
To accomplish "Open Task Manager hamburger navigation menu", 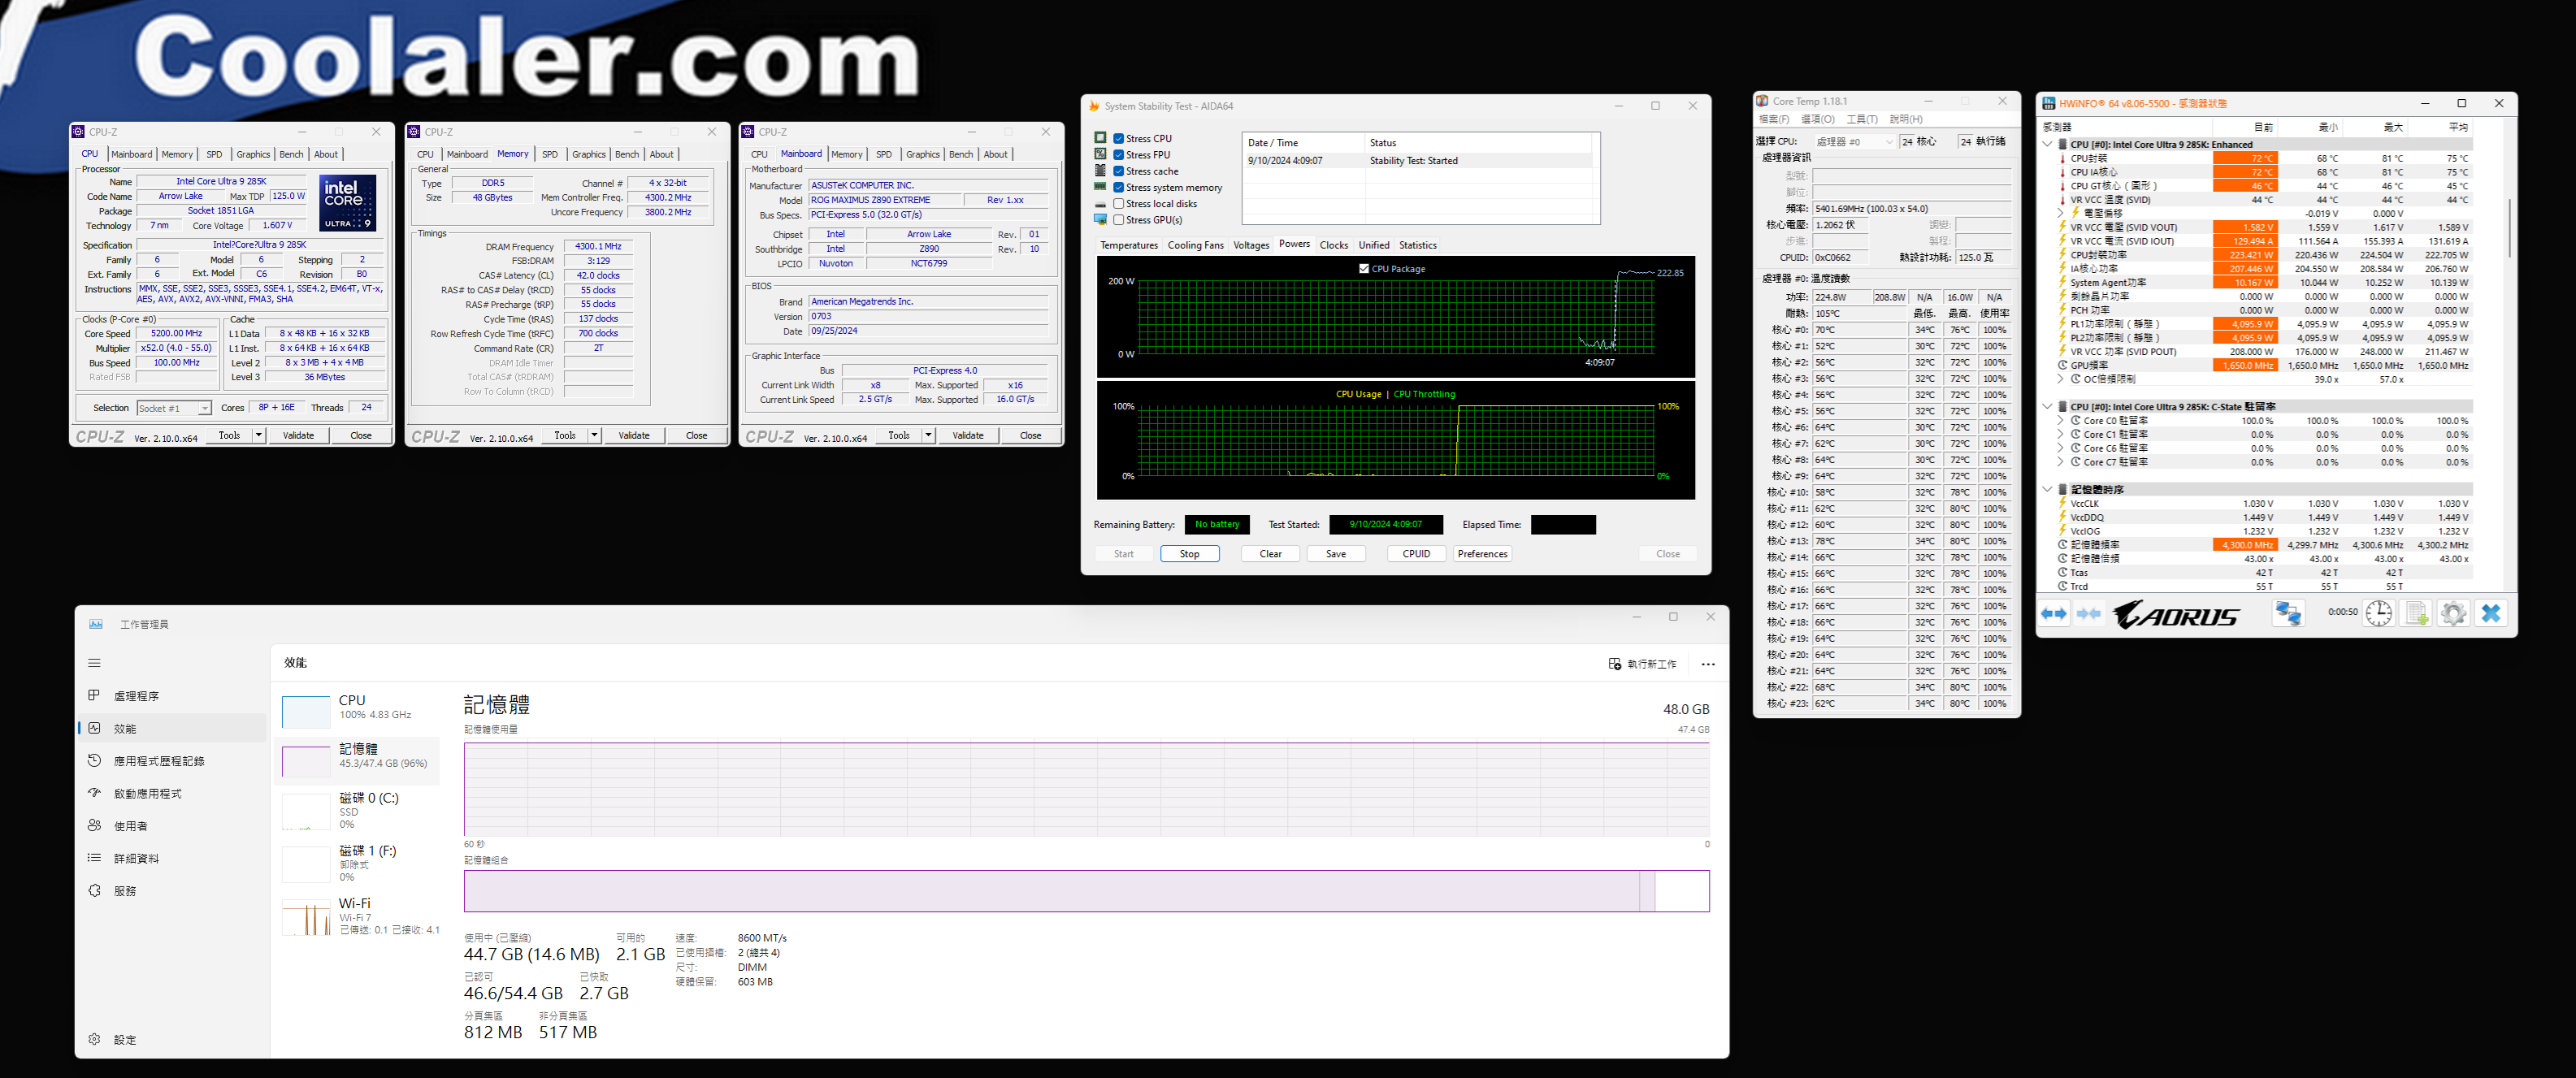I will tap(94, 662).
